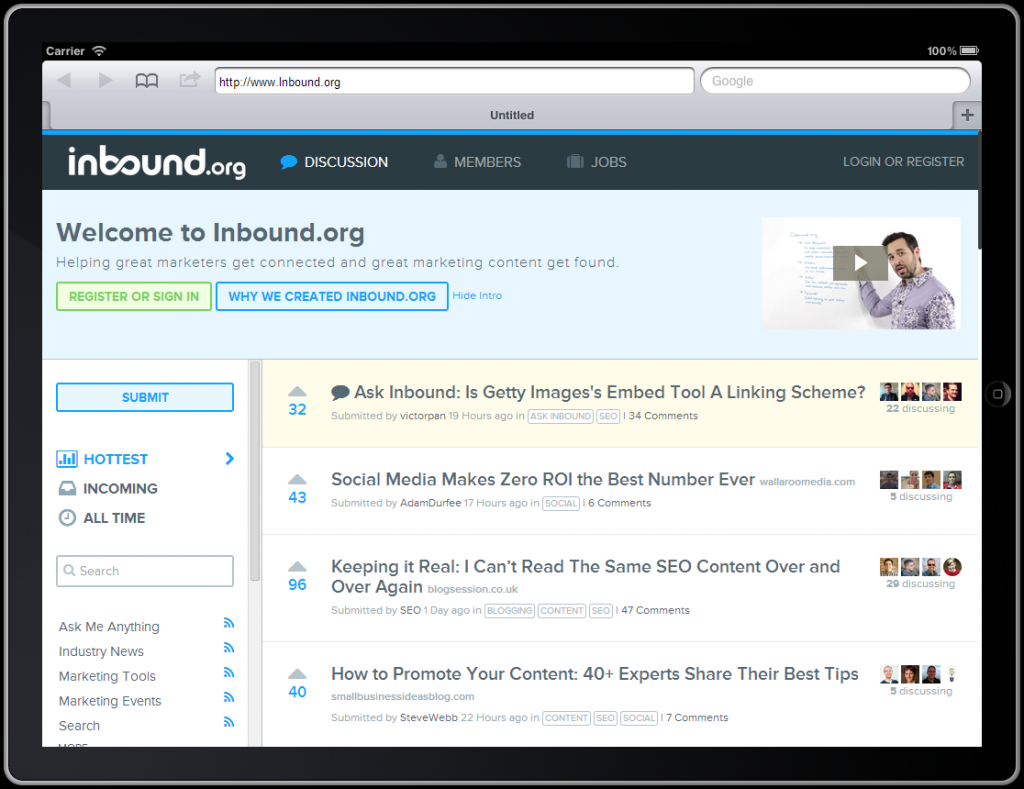
Task: Click the sidebar Search input box
Action: tap(145, 571)
